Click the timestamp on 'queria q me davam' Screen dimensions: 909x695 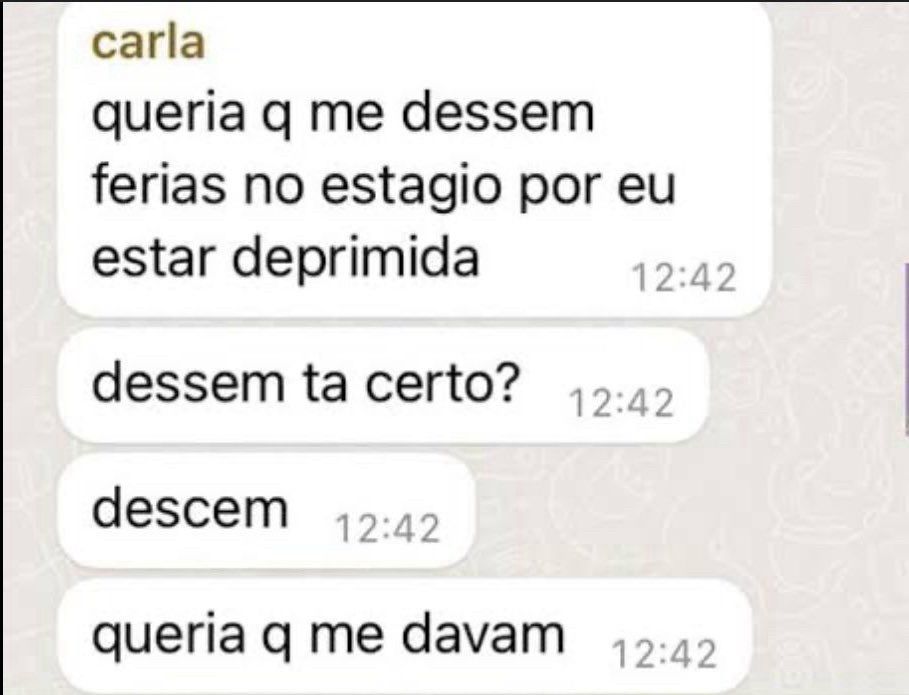click(x=664, y=654)
